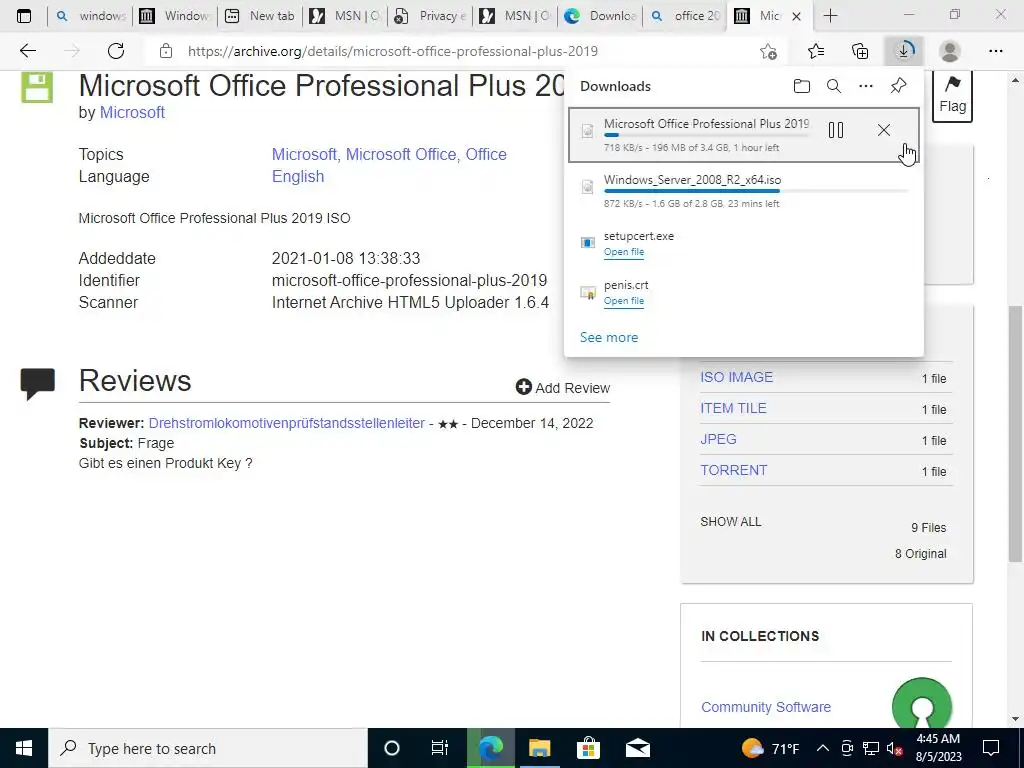This screenshot has width=1024, height=768.
Task: Click the taskbar search box
Action: pyautogui.click(x=208, y=748)
